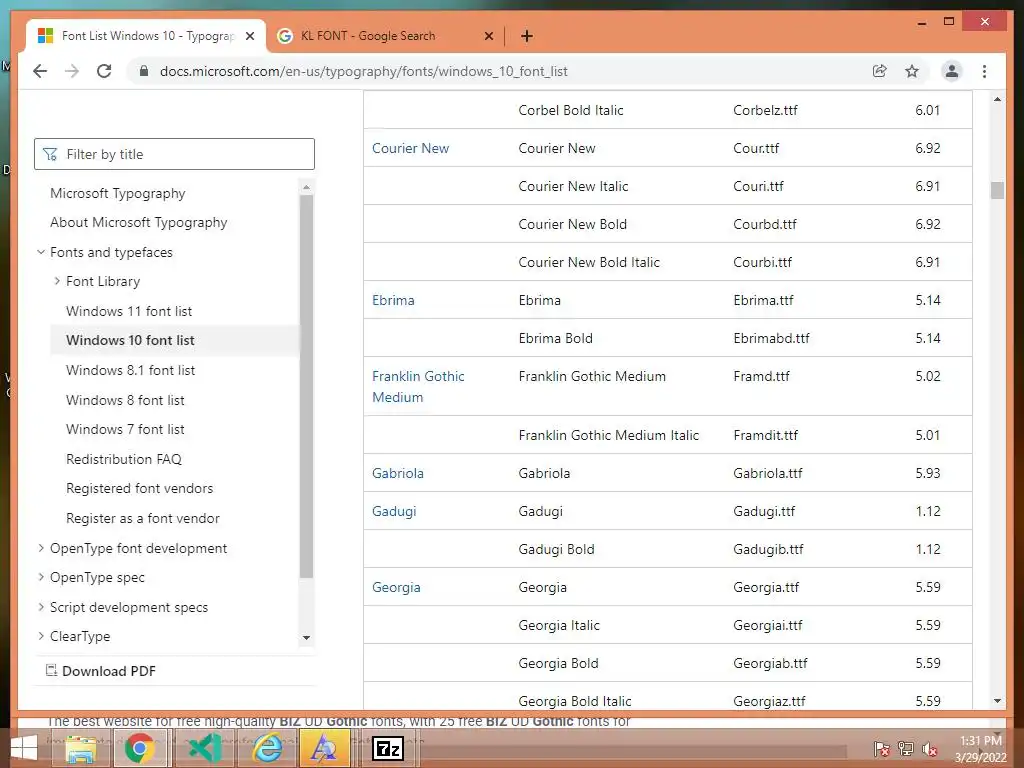Click the Download PDF button
This screenshot has width=1024, height=768.
click(101, 671)
